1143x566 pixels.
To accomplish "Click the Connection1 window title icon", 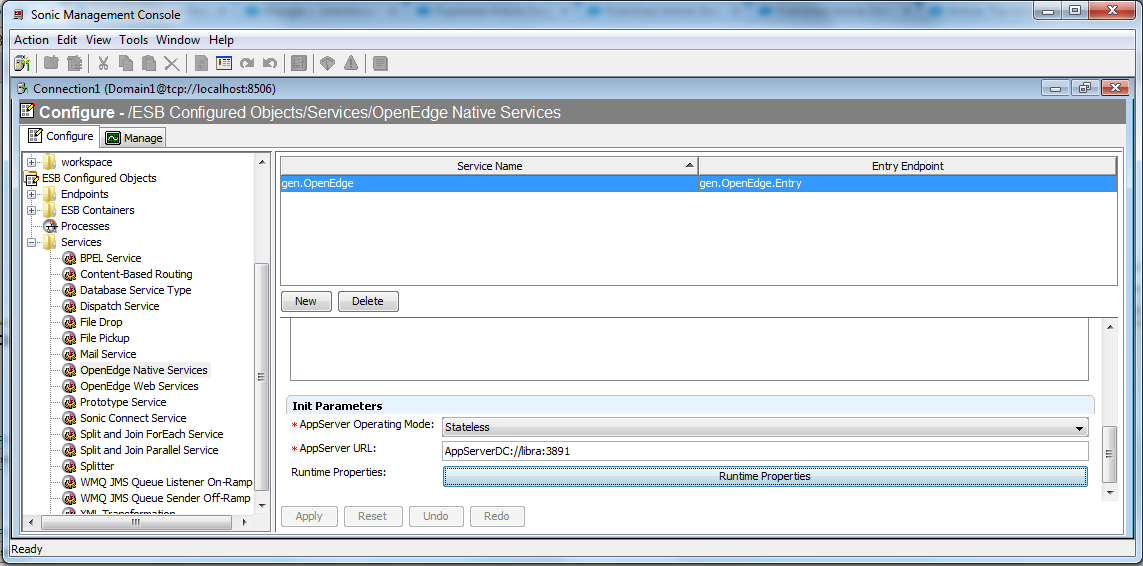I will point(25,88).
